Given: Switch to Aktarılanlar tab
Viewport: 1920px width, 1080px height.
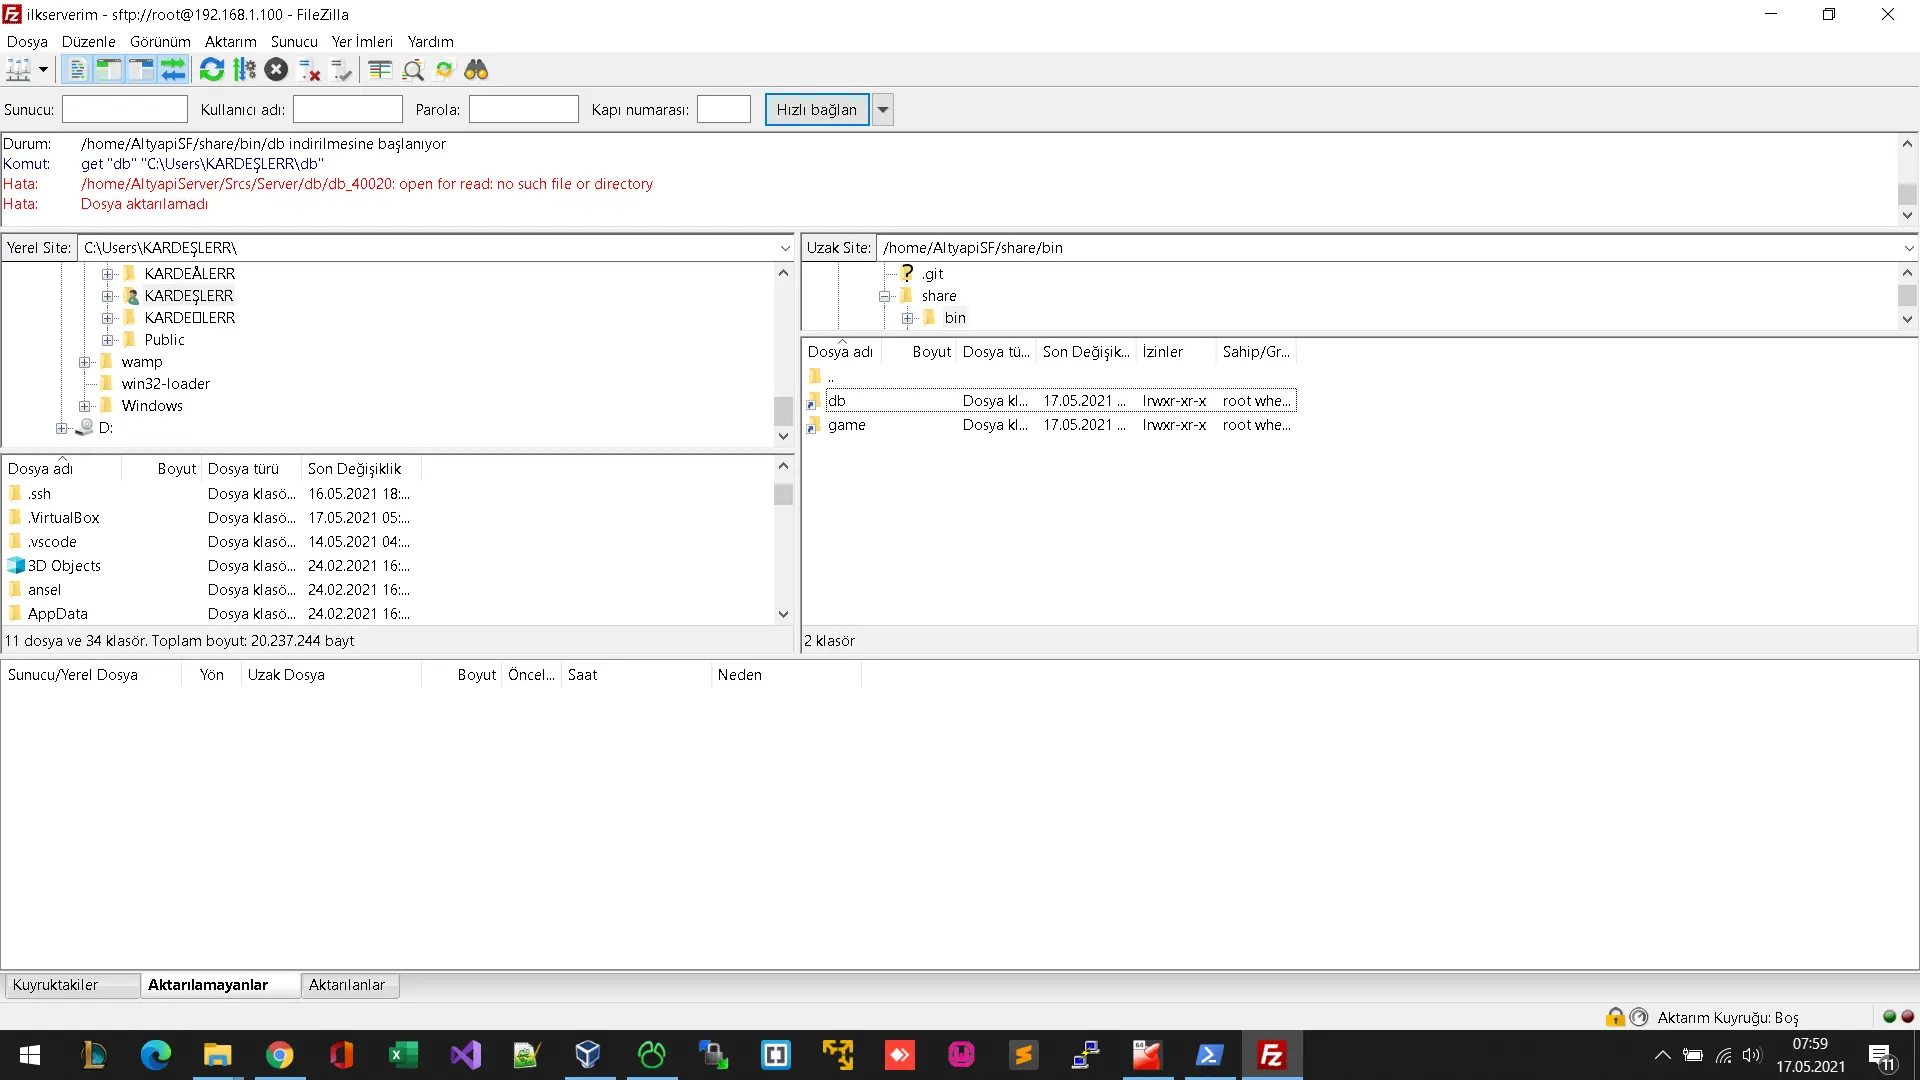Looking at the screenshot, I should pyautogui.click(x=346, y=985).
